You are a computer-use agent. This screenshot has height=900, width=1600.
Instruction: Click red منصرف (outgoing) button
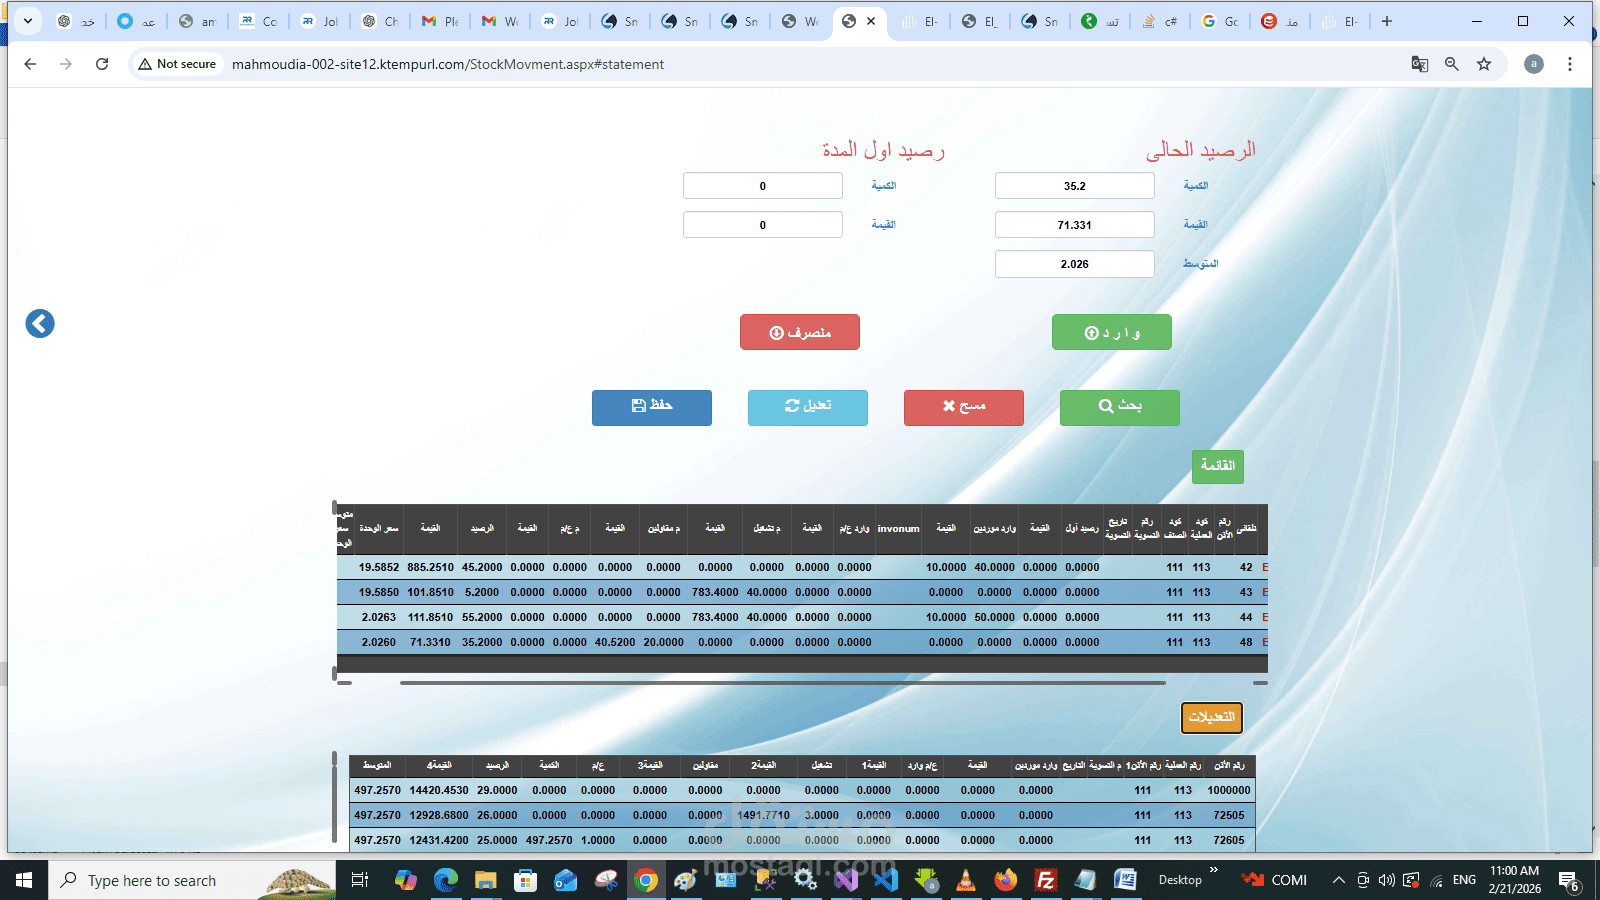click(x=800, y=332)
